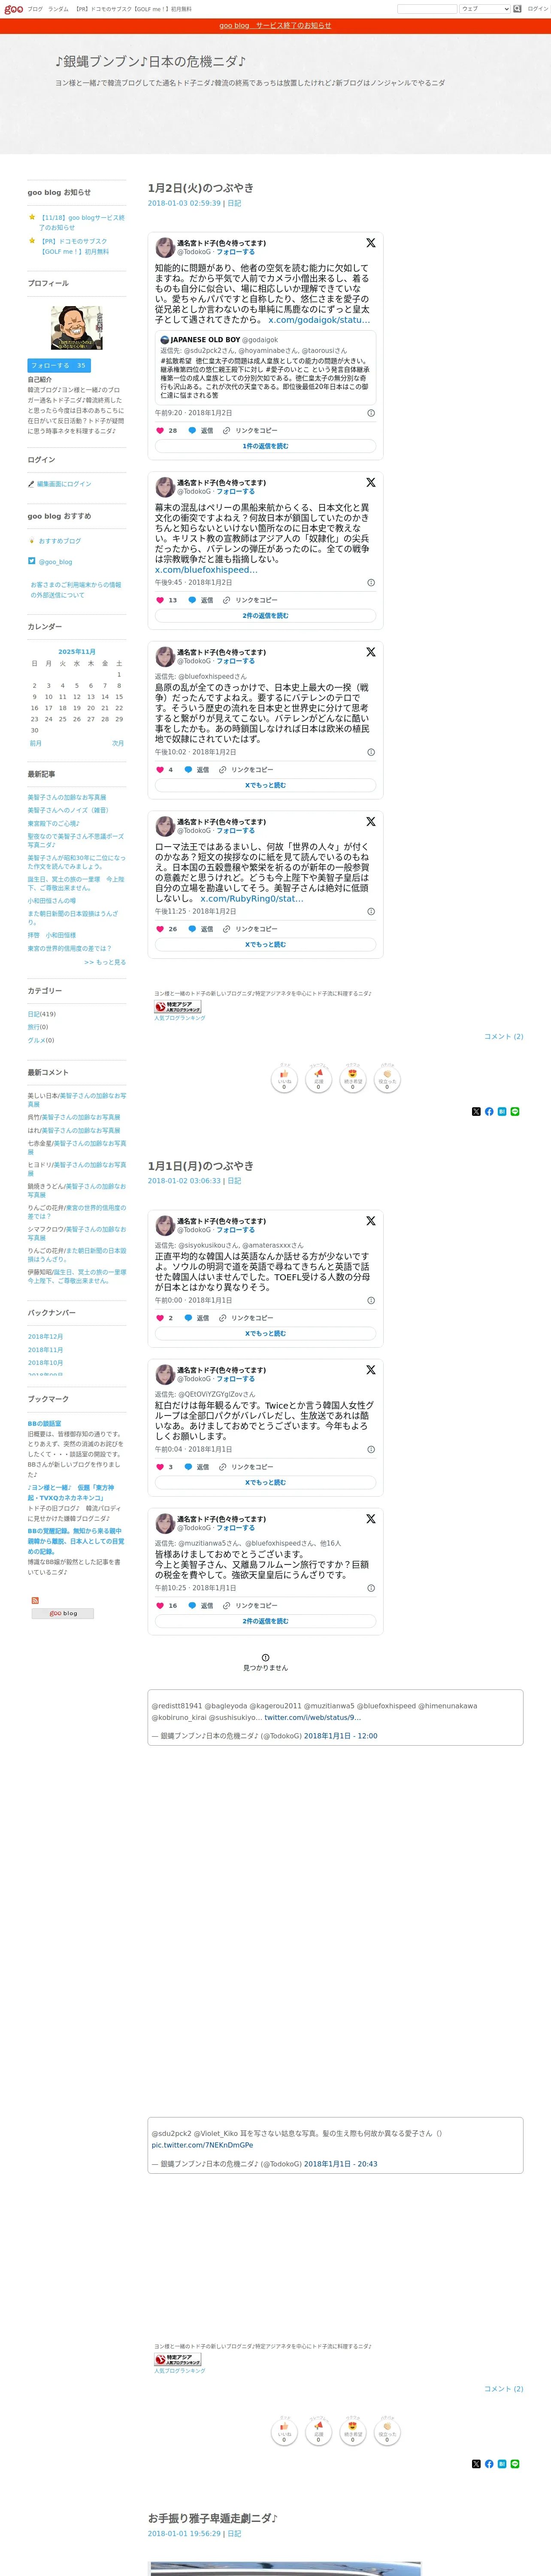
Task: Open ランダム link in top bar
Action: pyautogui.click(x=58, y=9)
